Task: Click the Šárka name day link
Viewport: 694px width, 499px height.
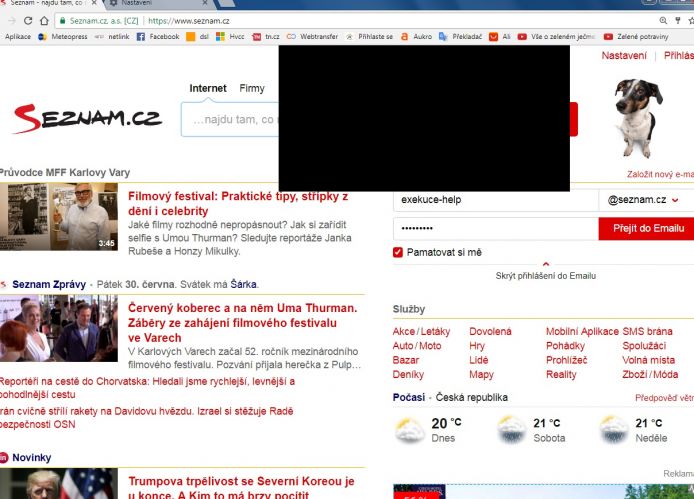Action: 243,284
